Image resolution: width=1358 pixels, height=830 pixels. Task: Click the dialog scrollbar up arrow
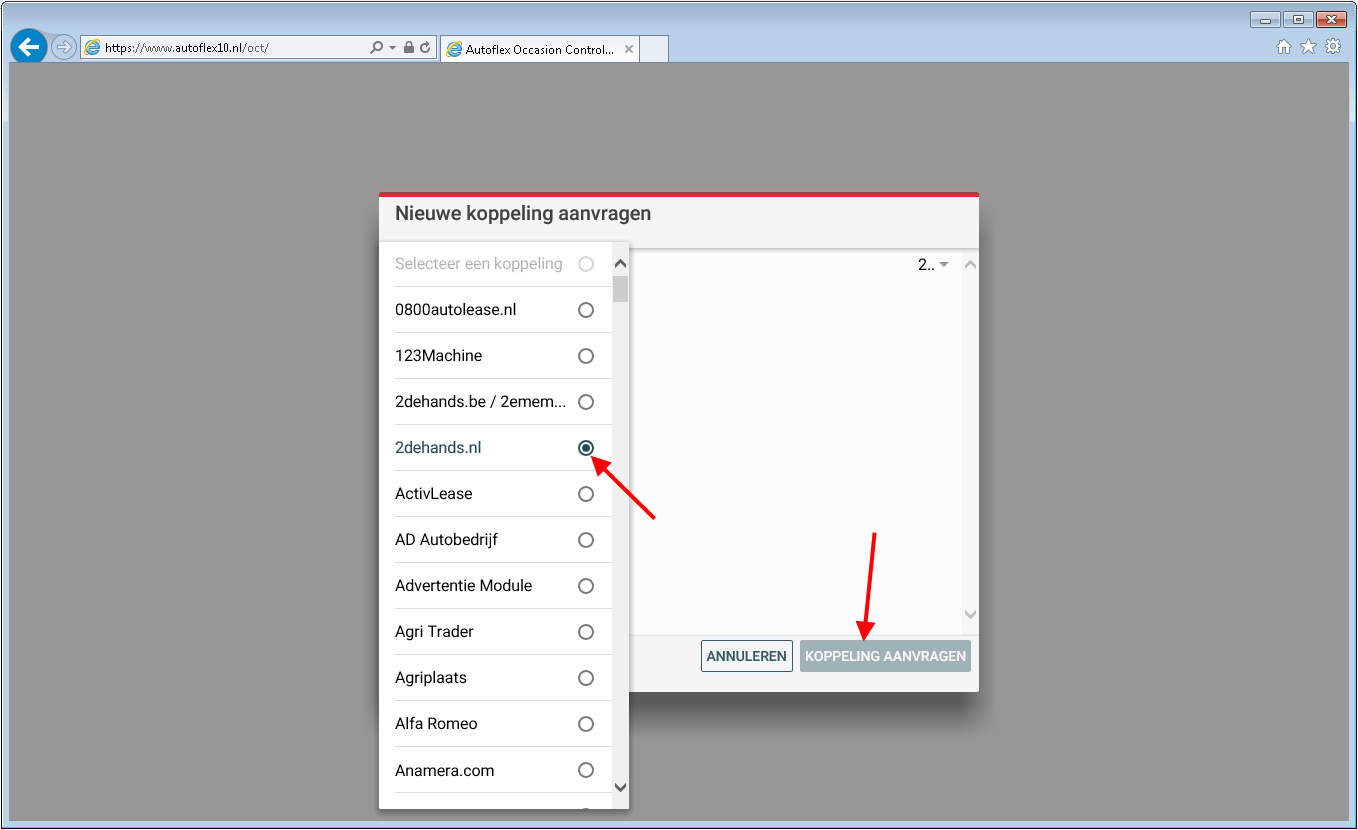coord(969,265)
